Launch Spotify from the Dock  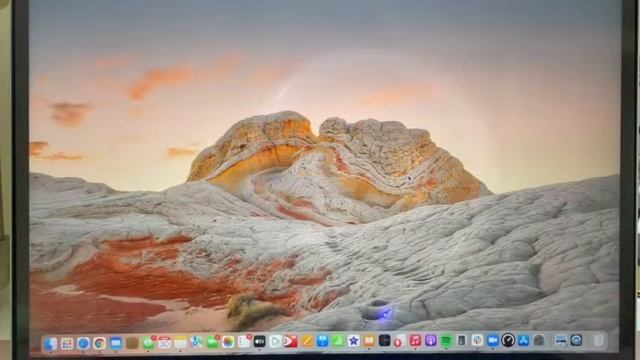click(446, 340)
